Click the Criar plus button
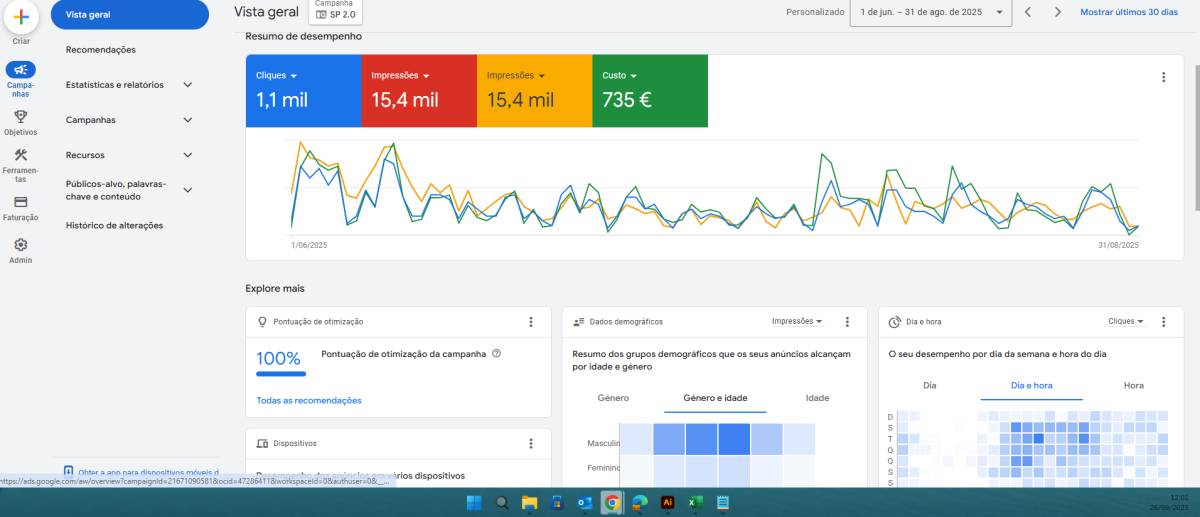Viewport: 1200px width, 517px height. click(21, 16)
